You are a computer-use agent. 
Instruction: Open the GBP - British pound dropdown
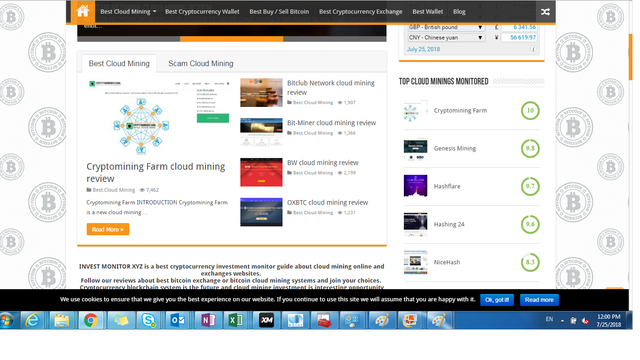(x=446, y=27)
